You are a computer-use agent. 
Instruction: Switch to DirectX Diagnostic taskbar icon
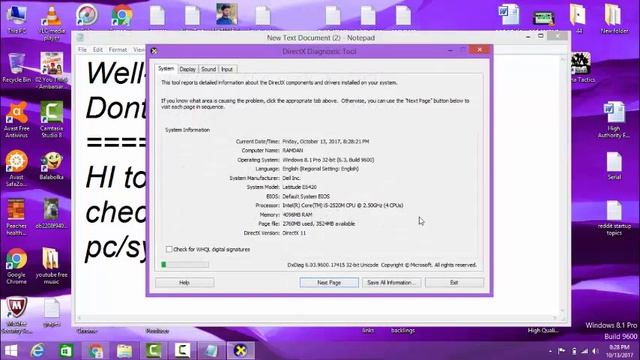(x=240, y=351)
